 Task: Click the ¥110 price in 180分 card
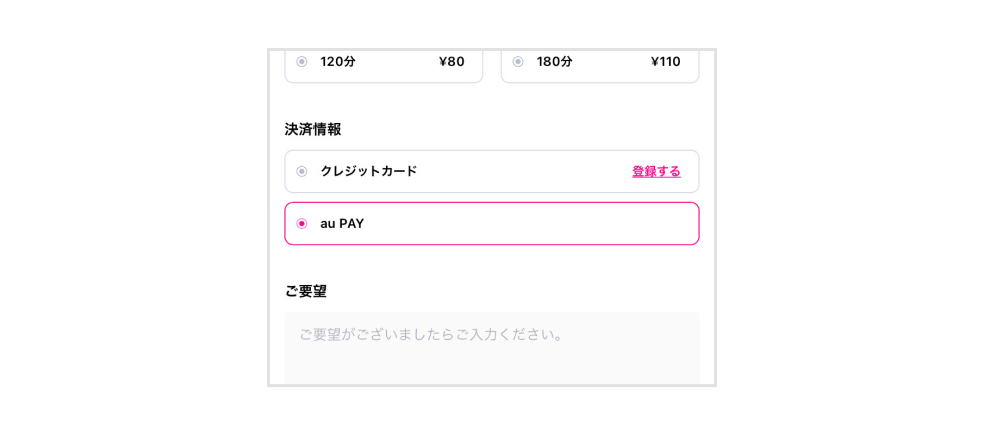(x=666, y=62)
